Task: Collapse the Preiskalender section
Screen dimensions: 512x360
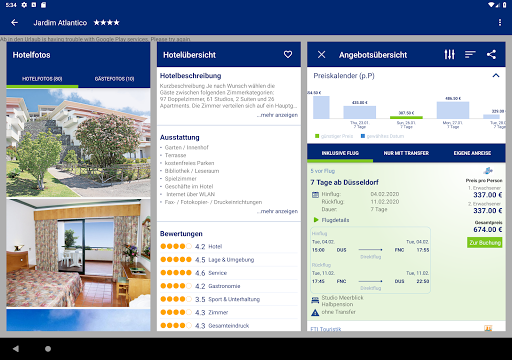Action: point(496,76)
